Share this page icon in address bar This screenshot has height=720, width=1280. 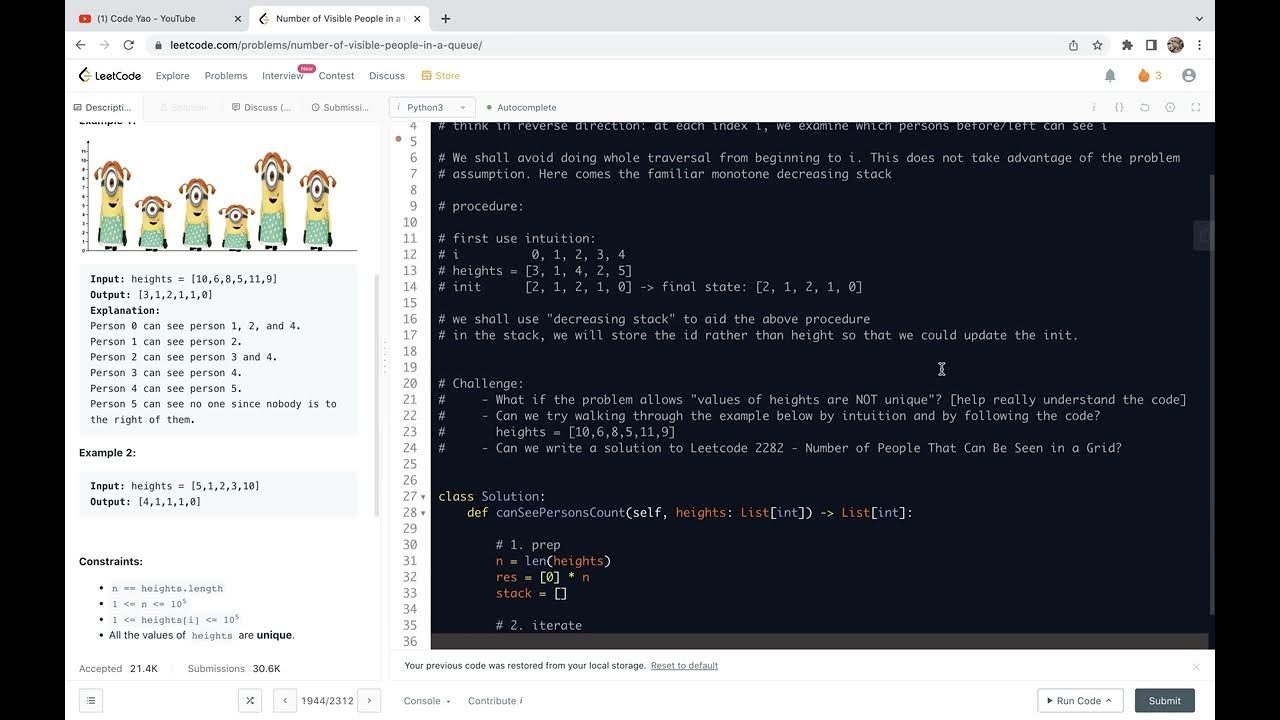1073,45
